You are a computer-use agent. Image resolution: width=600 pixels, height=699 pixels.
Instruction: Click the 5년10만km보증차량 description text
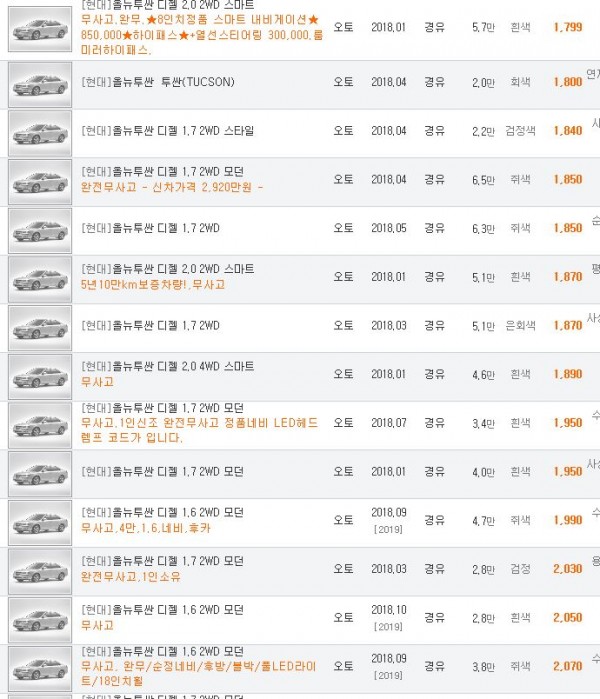point(153,284)
